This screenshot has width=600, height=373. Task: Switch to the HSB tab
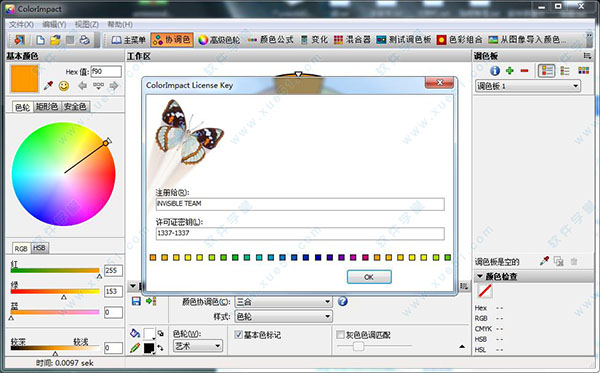coord(39,248)
